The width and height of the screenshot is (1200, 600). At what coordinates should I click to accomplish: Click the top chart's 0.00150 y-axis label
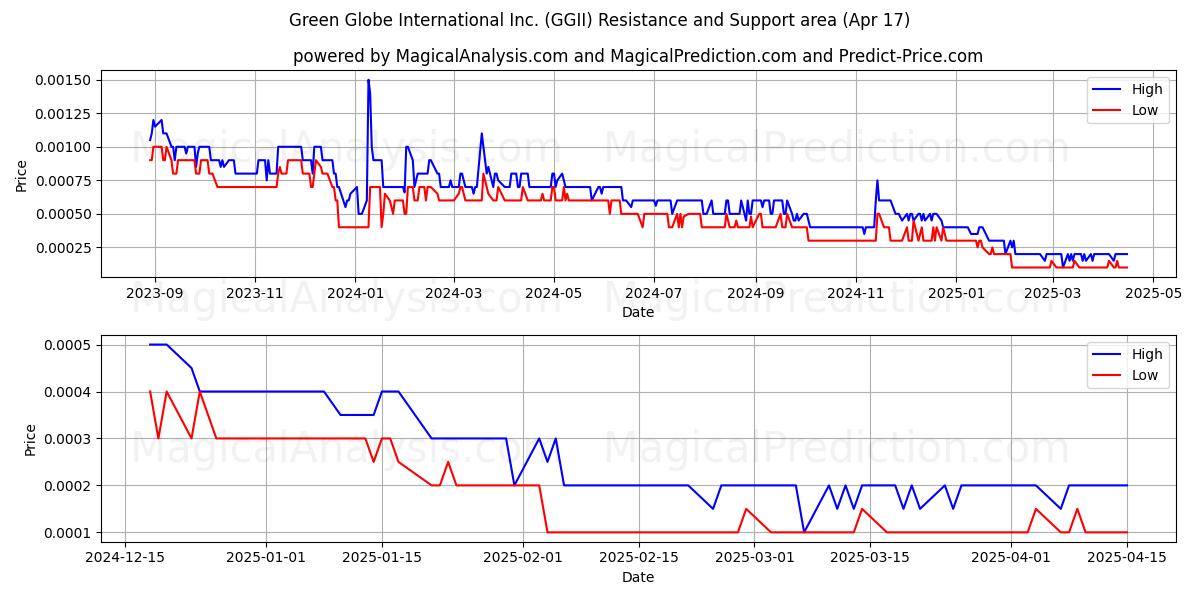65,80
